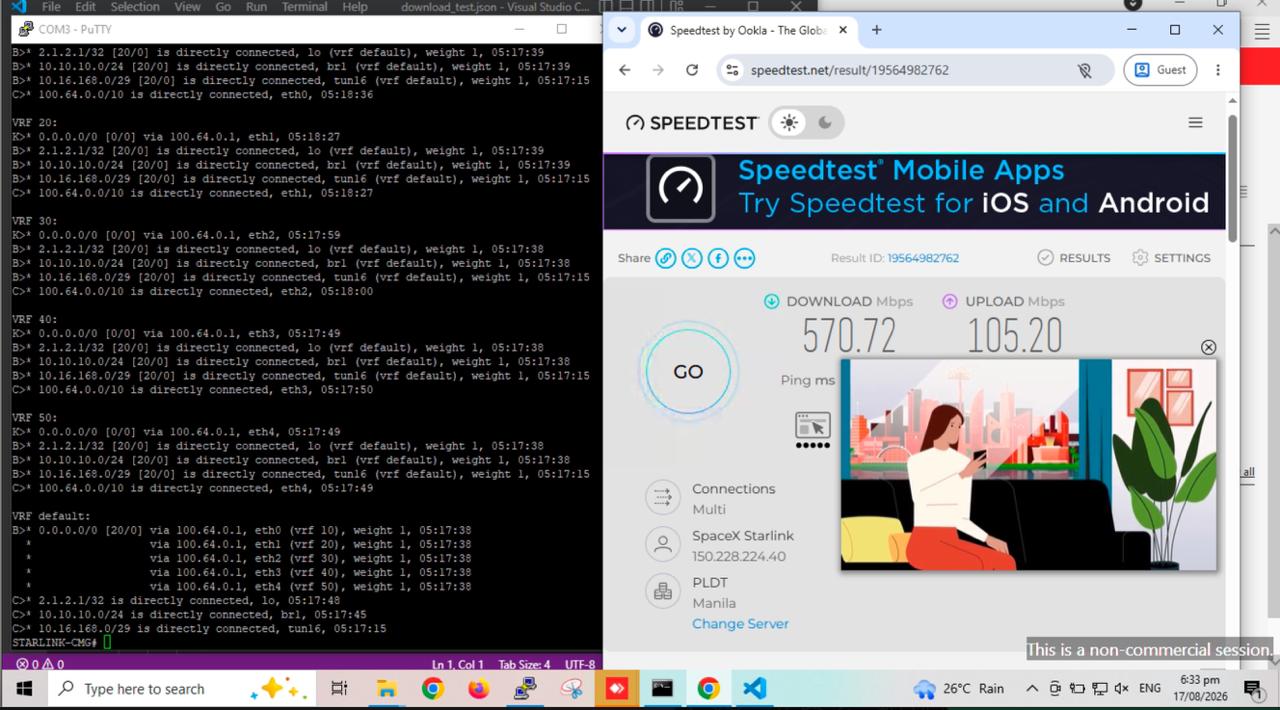This screenshot has width=1280, height=710.
Task: Click the animated ad video thumbnail
Action: 1028,465
